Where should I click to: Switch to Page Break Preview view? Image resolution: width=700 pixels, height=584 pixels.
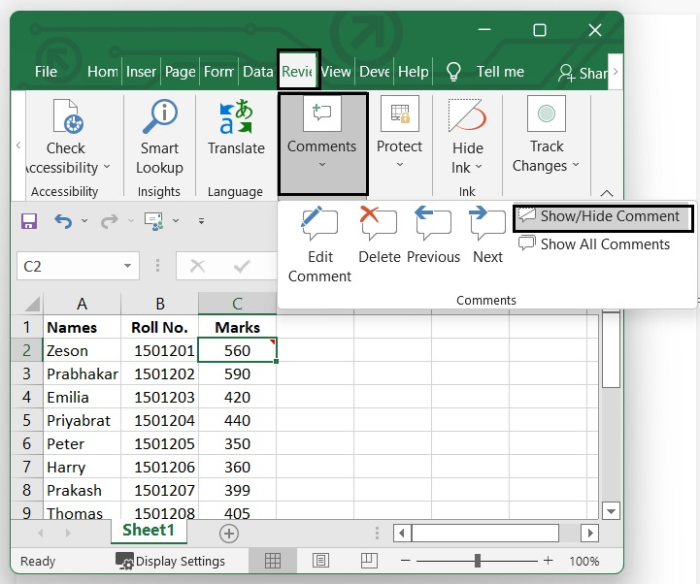369,561
